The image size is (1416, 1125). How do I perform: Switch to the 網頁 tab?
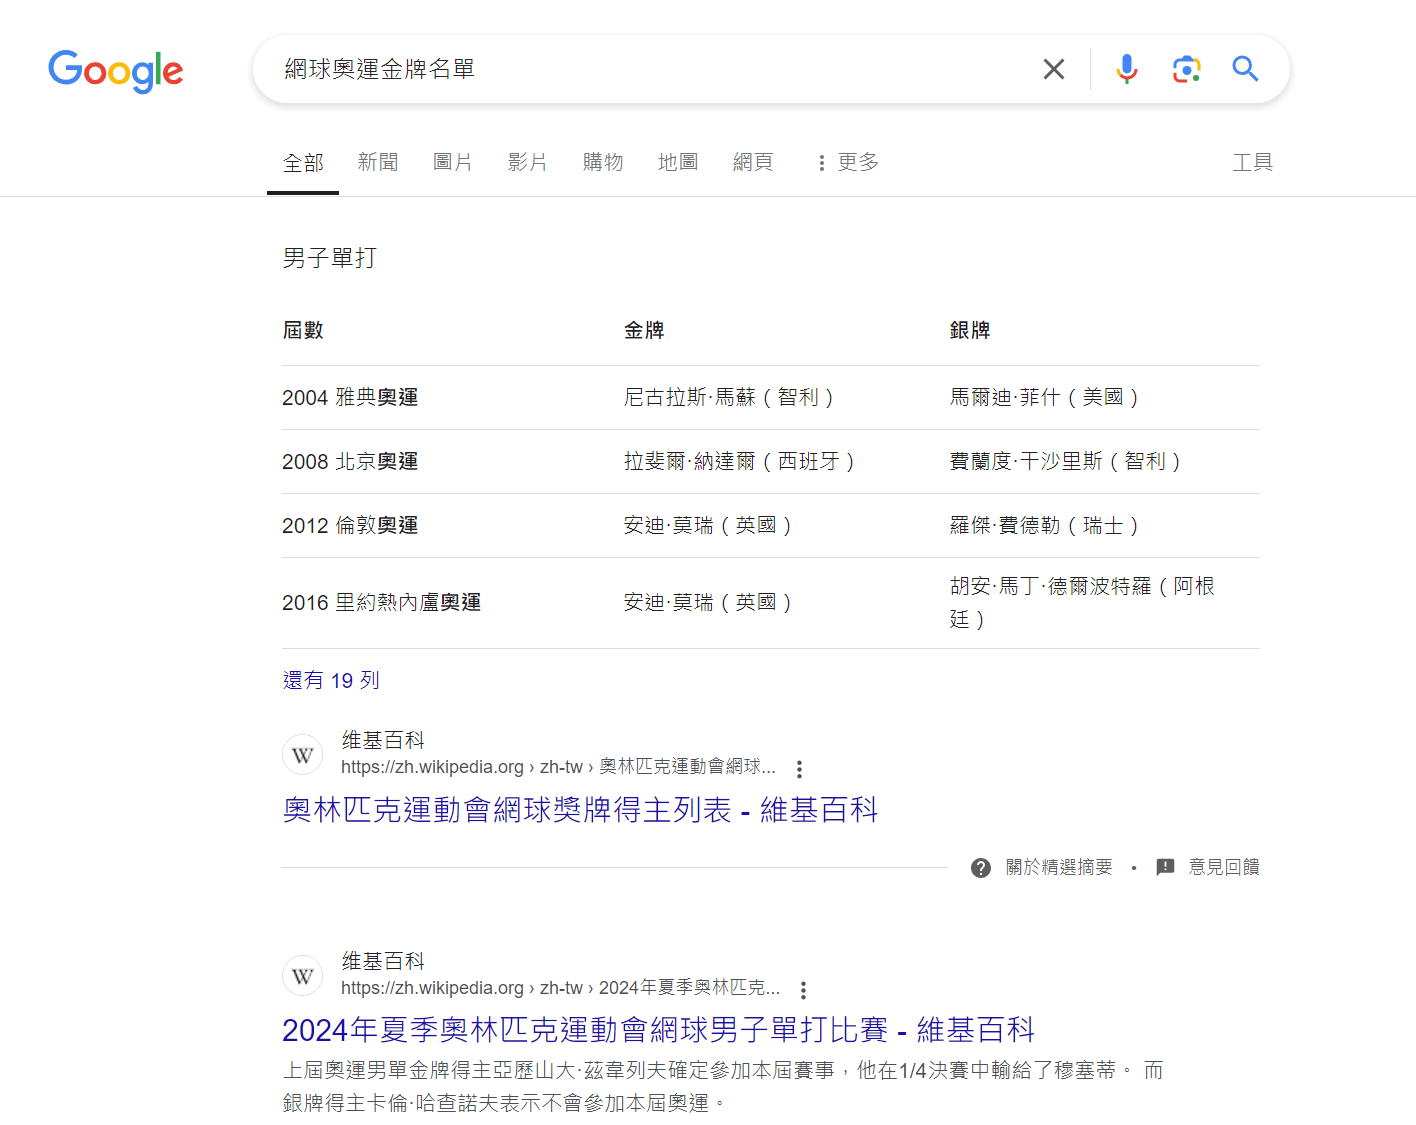pos(753,162)
